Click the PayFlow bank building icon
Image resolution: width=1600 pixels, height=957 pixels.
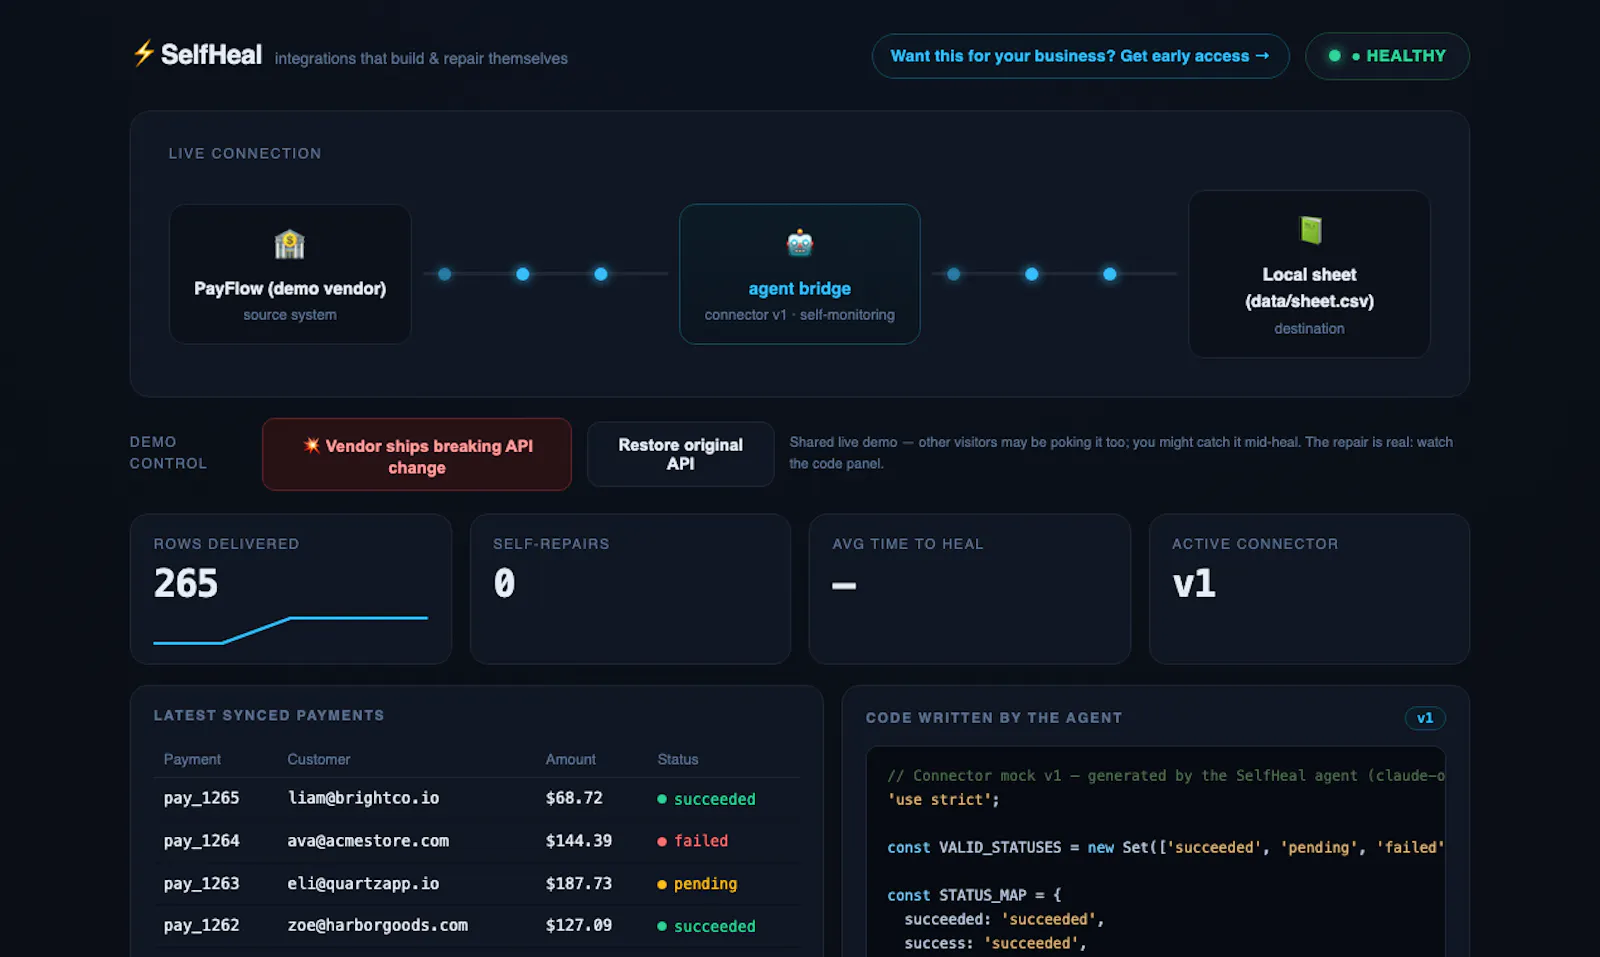(x=290, y=244)
